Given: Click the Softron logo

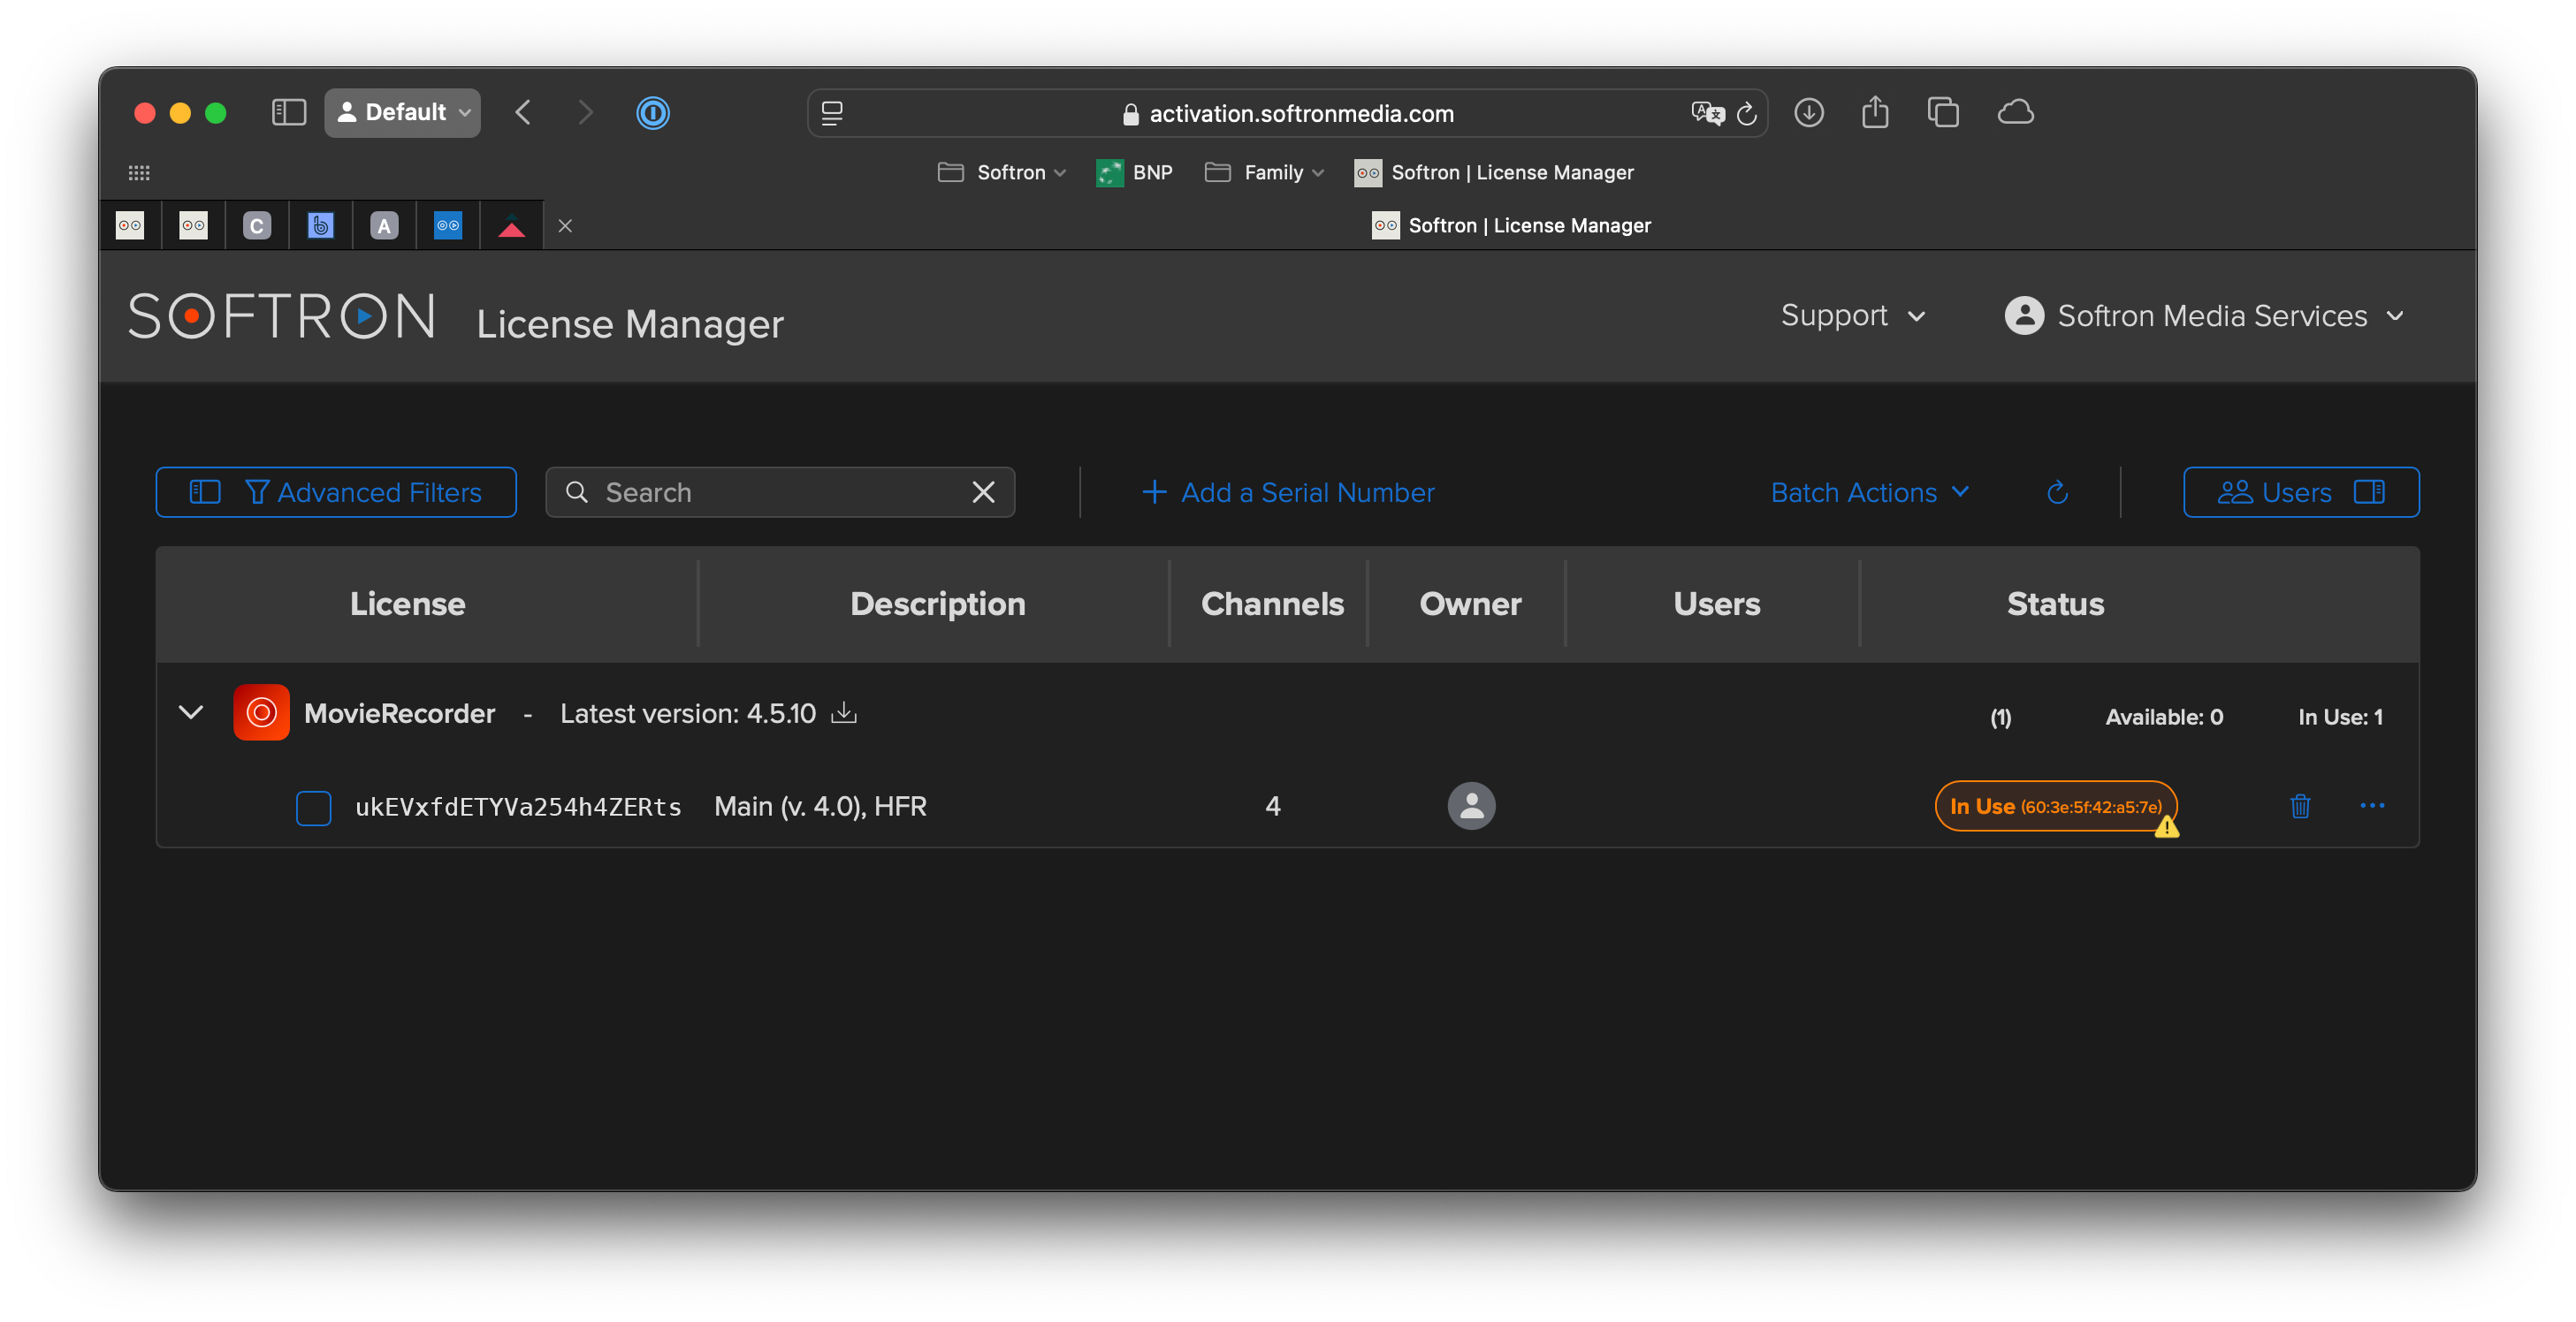Looking at the screenshot, I should click(282, 316).
